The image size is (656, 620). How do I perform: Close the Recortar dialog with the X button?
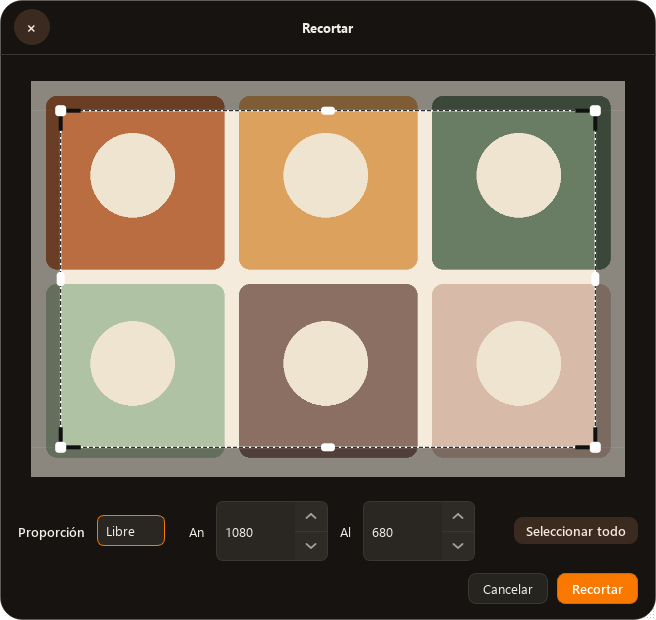[32, 28]
